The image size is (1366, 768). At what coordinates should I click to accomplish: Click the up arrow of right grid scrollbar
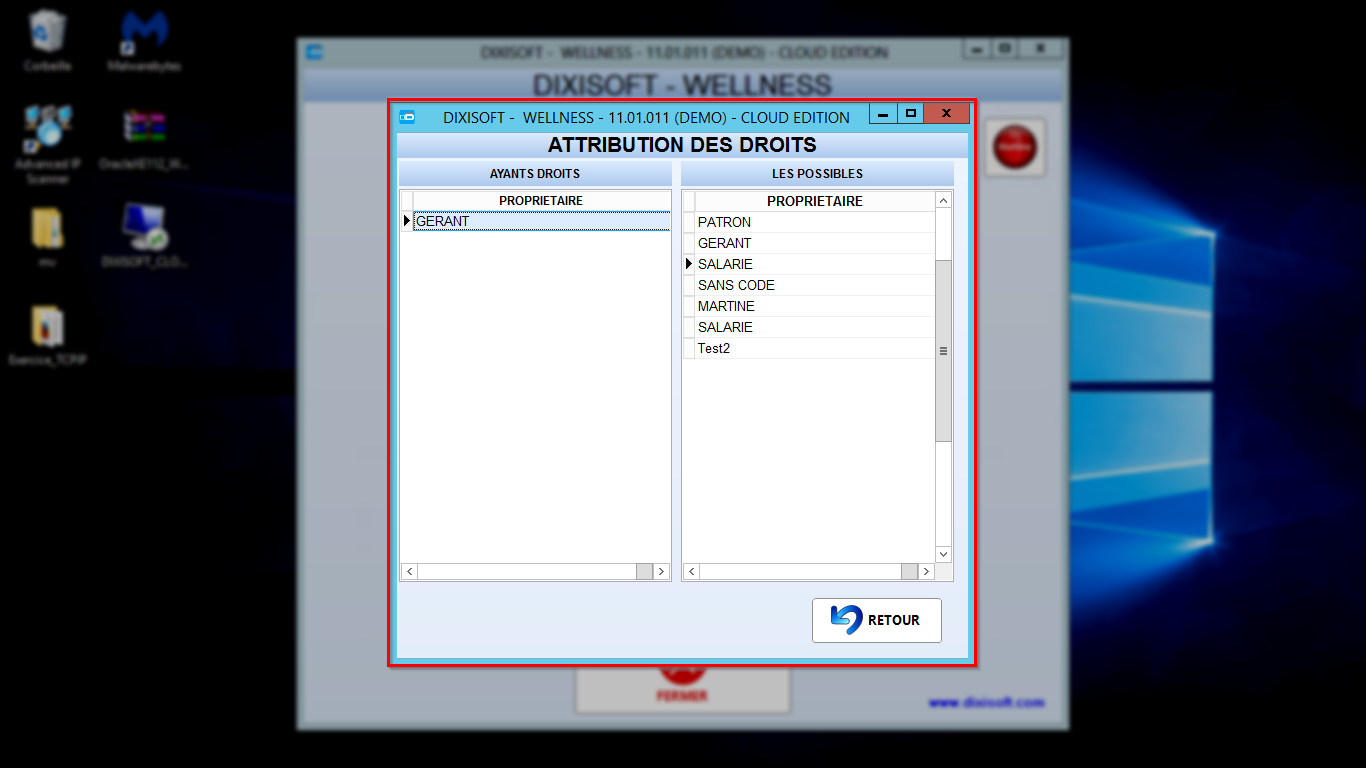(x=943, y=201)
